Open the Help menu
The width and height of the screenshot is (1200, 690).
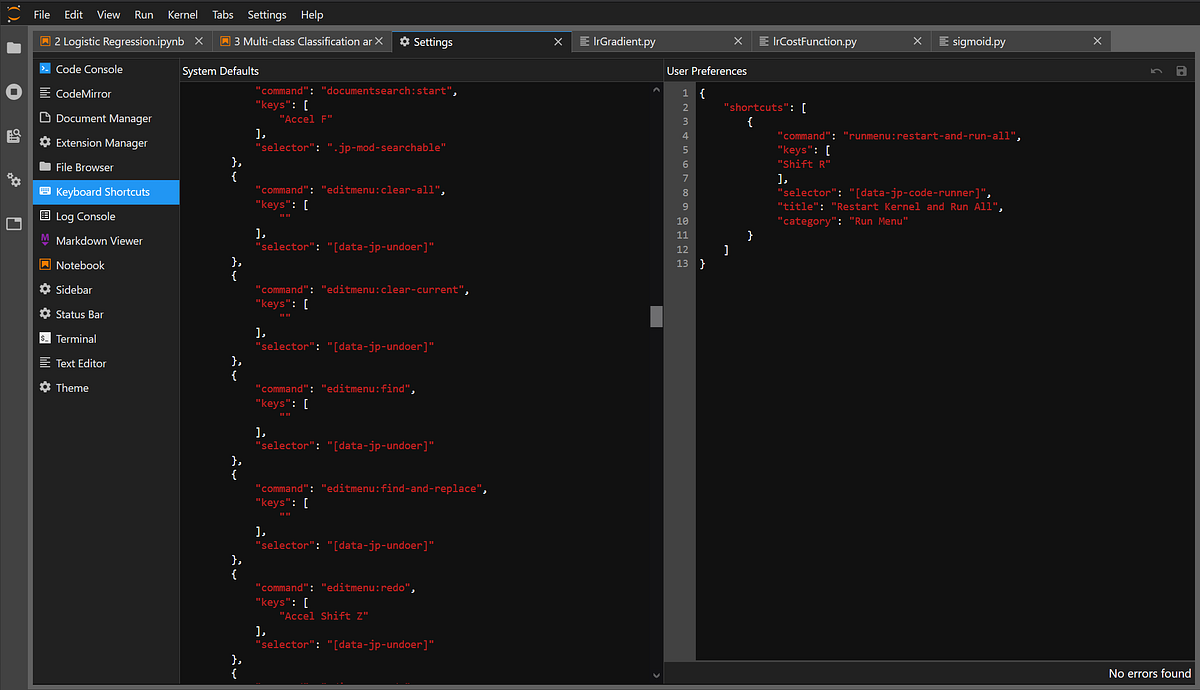point(312,15)
